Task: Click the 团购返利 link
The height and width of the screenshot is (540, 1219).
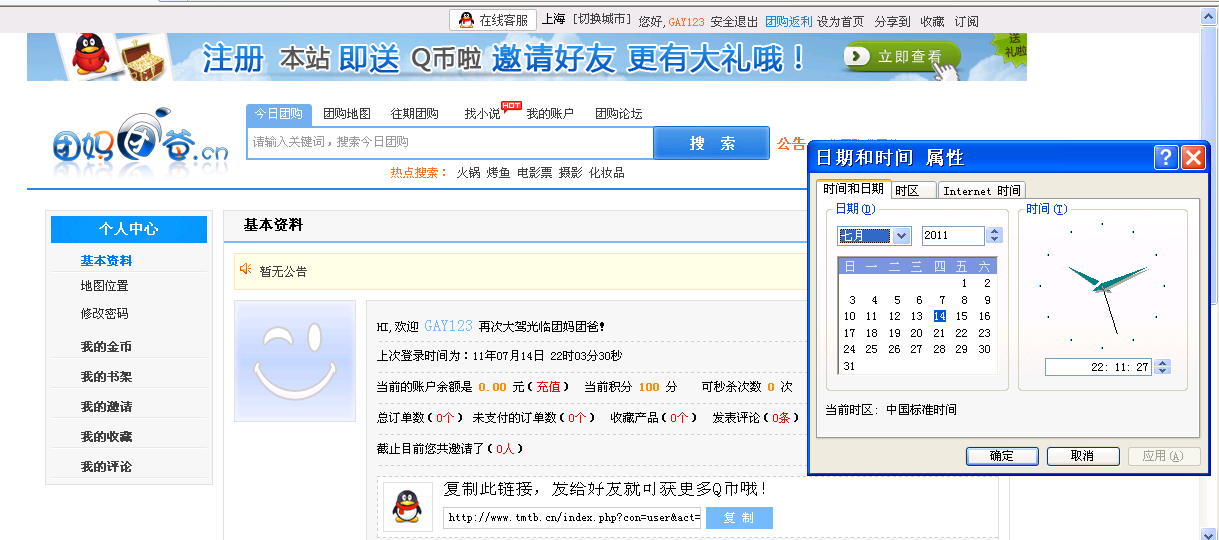Action: [789, 21]
